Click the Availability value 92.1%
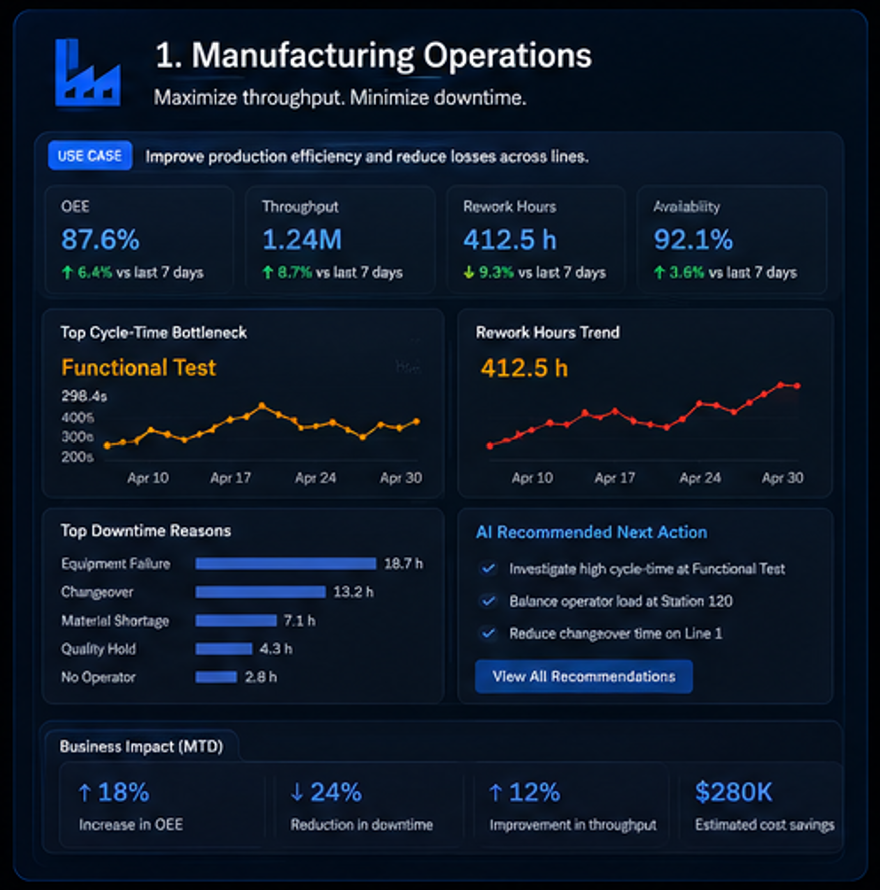Viewport: 880px width, 890px height. (x=693, y=240)
